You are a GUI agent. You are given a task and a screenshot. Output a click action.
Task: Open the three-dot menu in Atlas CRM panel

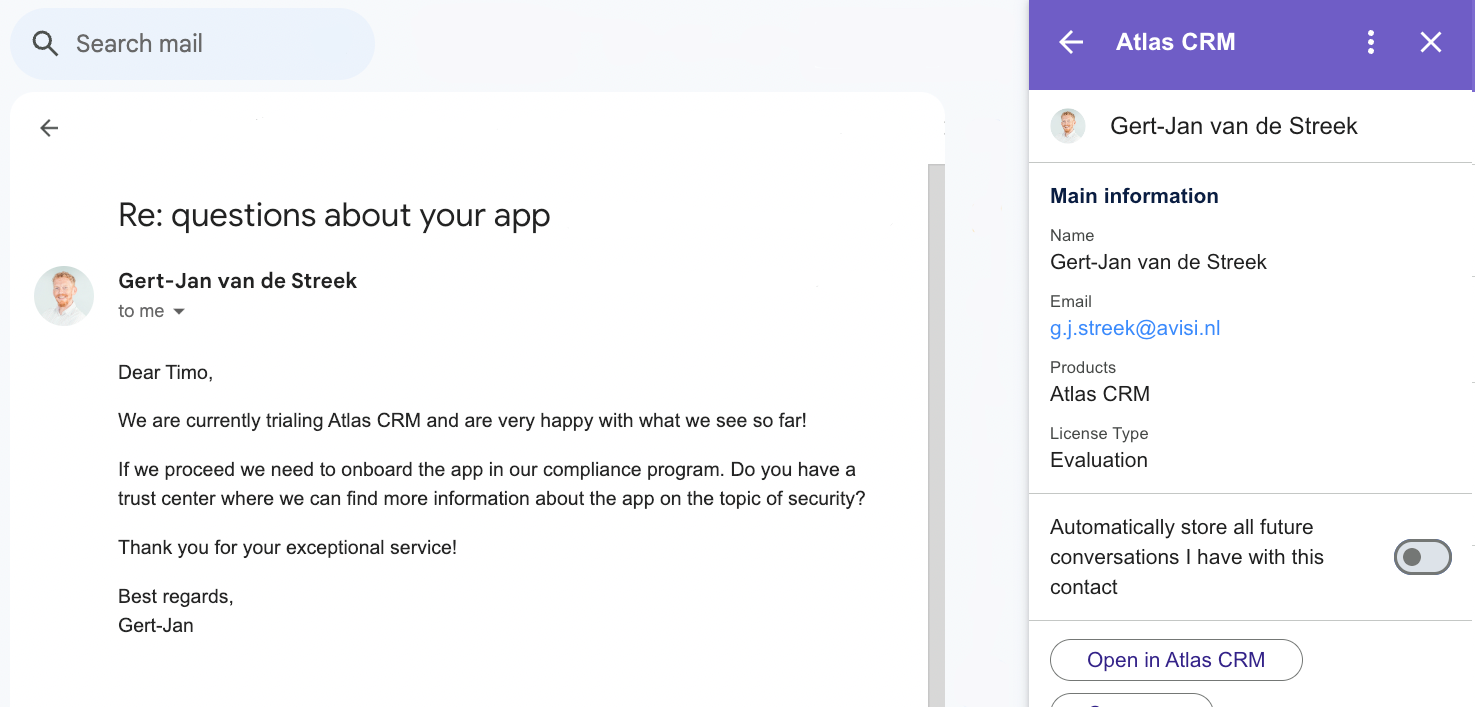coord(1370,42)
